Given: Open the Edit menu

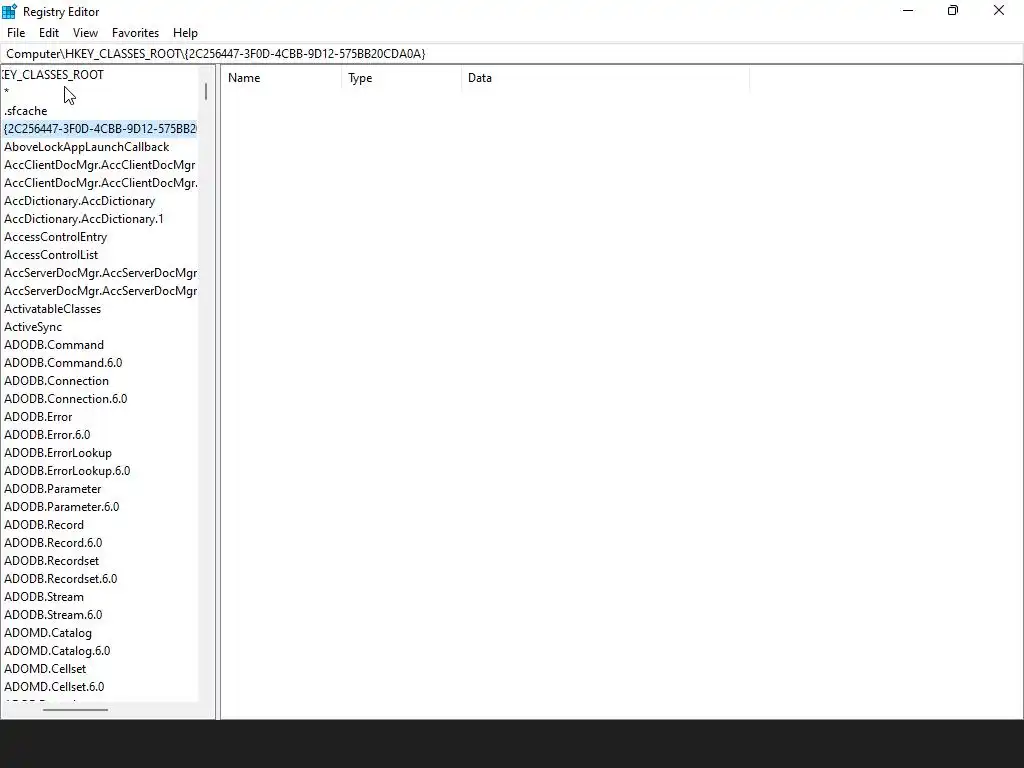Looking at the screenshot, I should click(x=49, y=33).
